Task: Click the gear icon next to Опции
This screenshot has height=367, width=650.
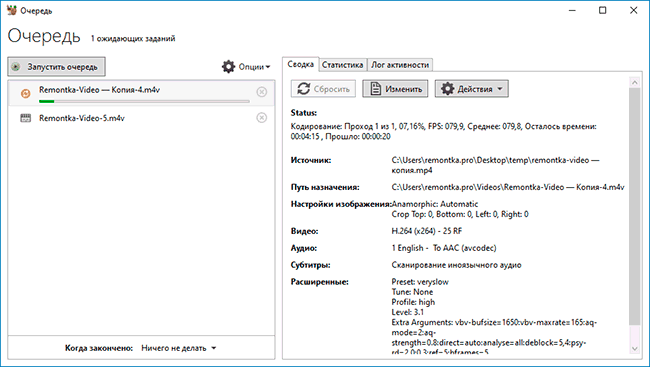Action: [x=228, y=67]
